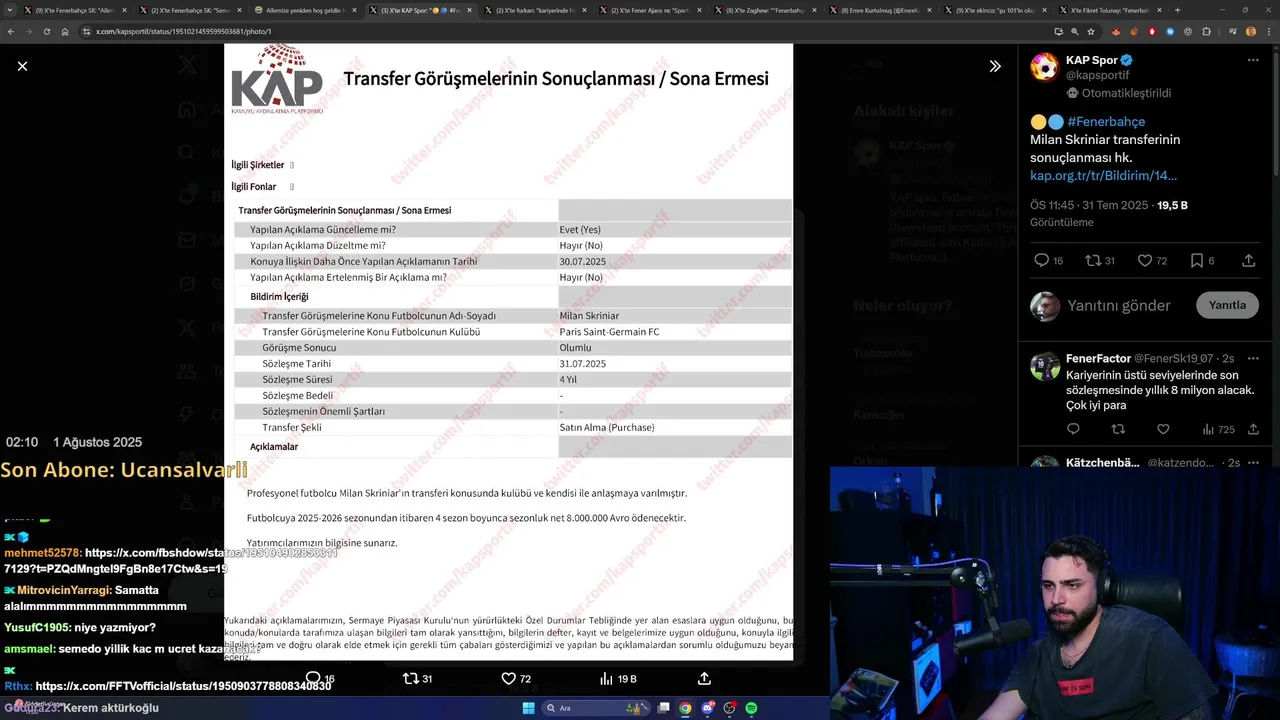Open the three-dot menu on KAP Spor tweet
Image resolution: width=1280 pixels, height=720 pixels.
[1253, 60]
